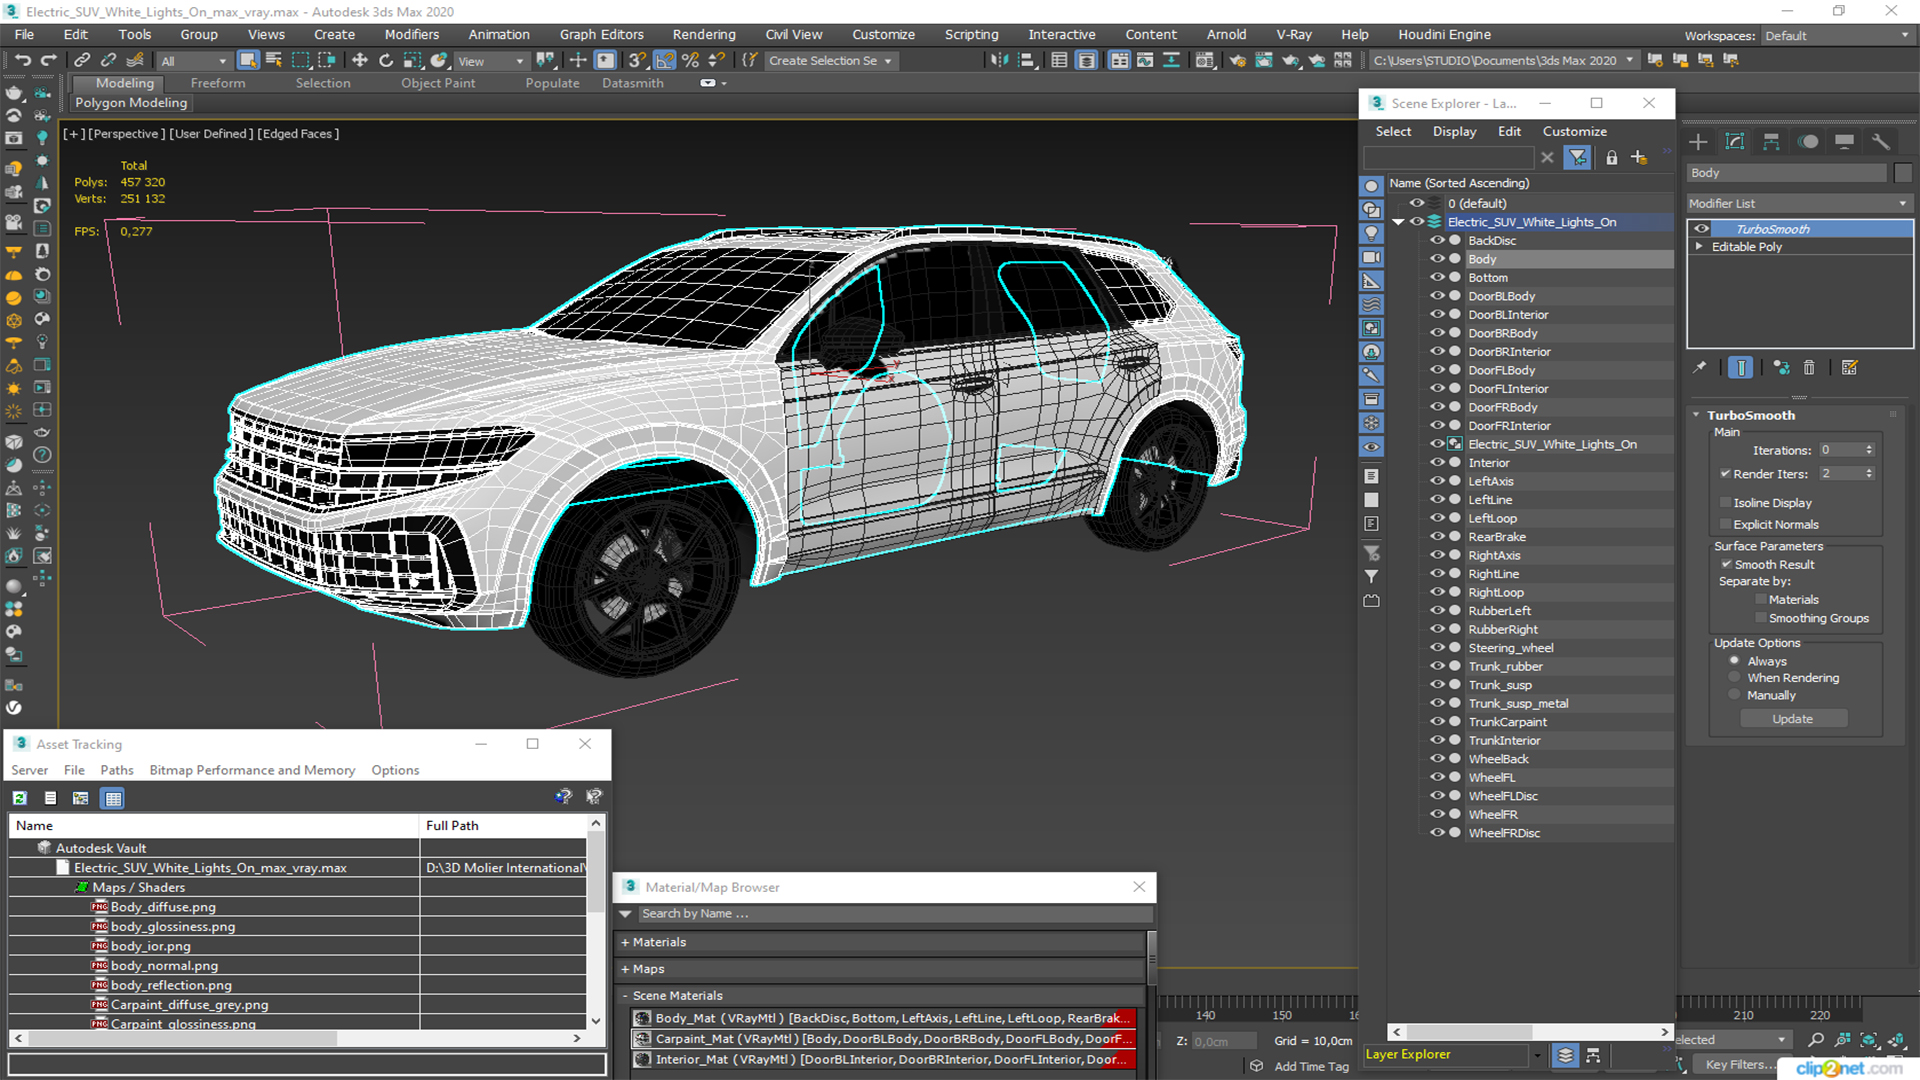
Task: Click the pin stack icon
Action: point(1699,368)
